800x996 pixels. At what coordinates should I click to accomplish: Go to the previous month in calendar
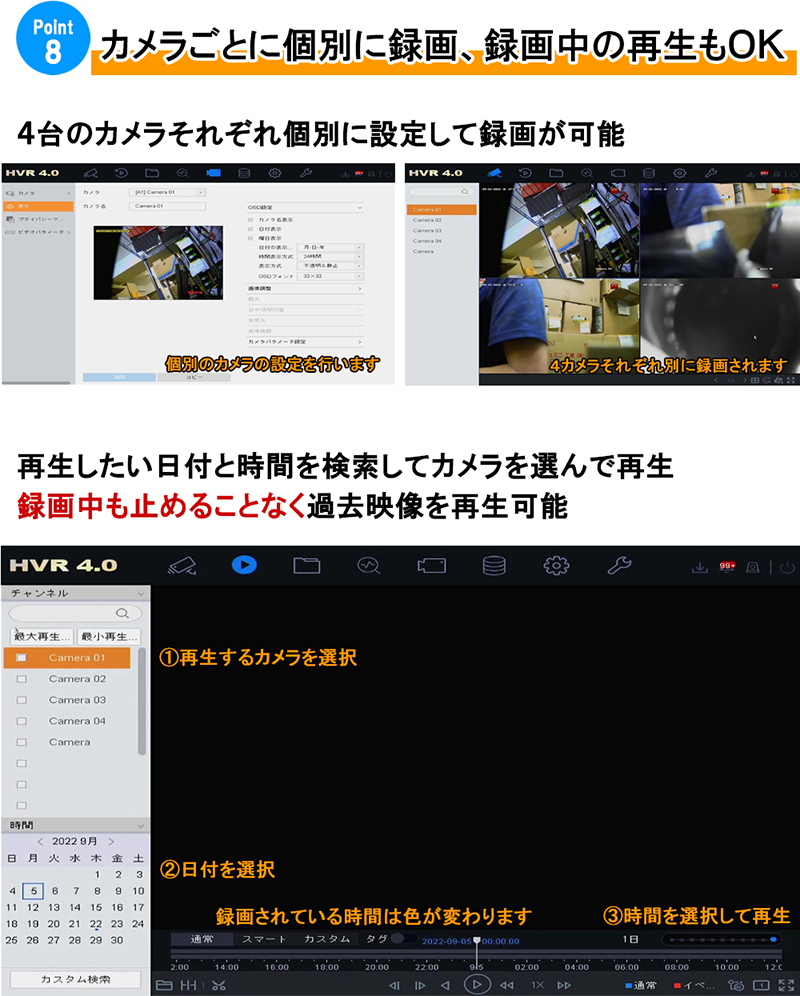(x=39, y=841)
